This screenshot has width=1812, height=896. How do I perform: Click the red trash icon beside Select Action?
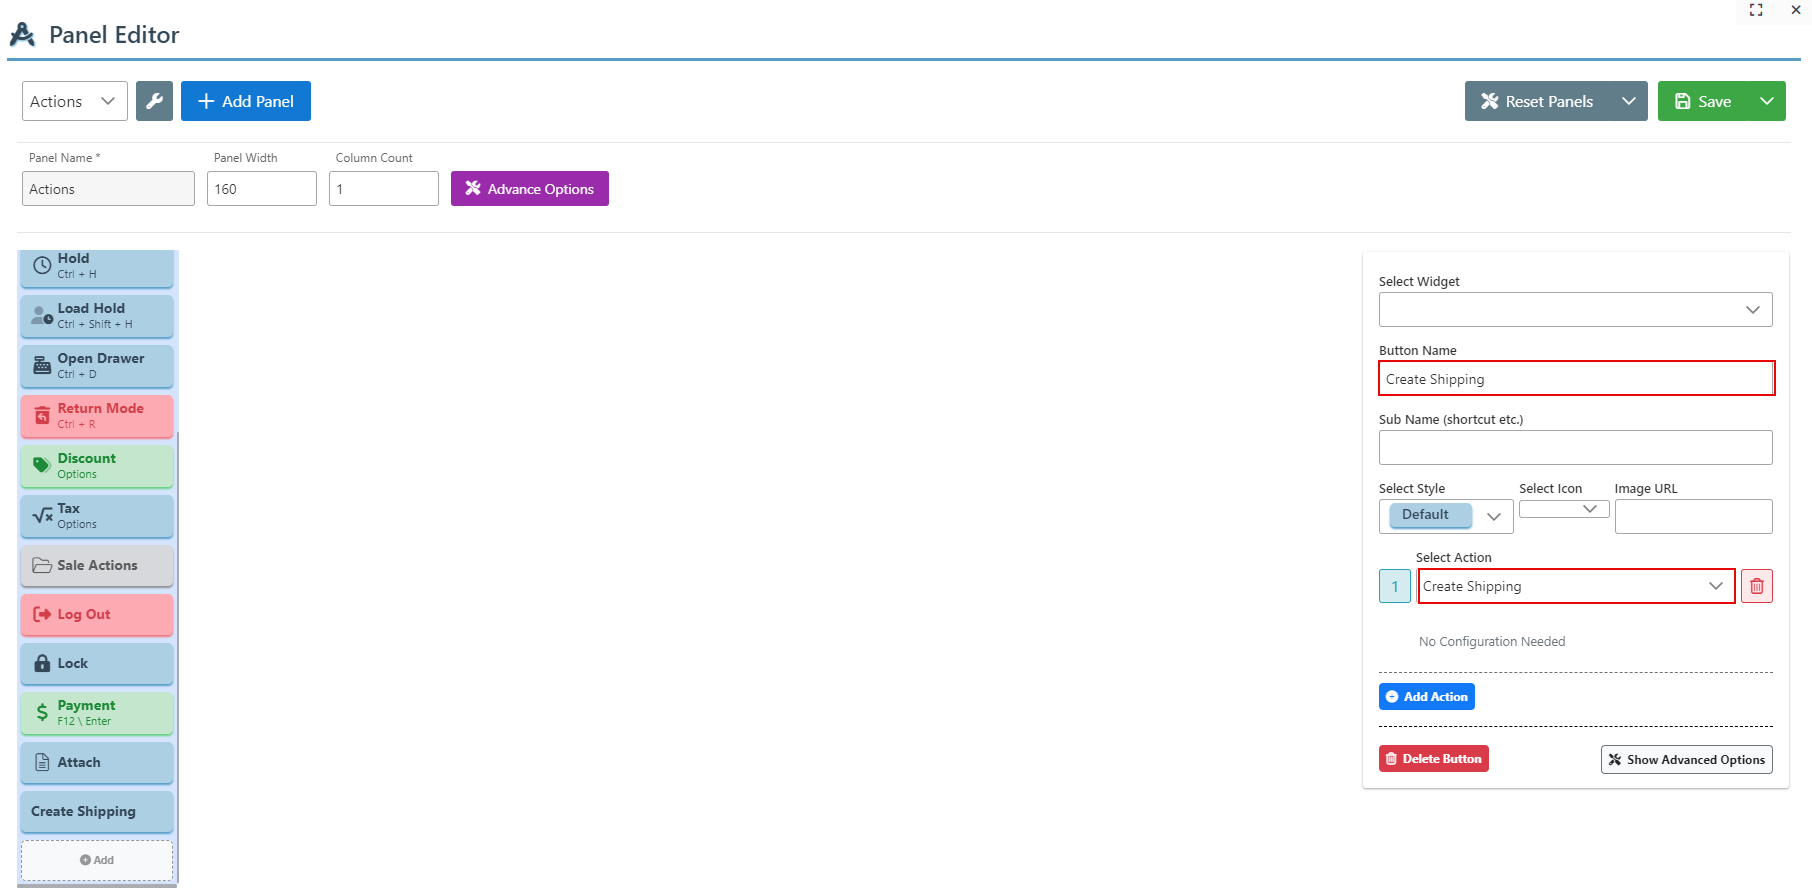coord(1756,586)
